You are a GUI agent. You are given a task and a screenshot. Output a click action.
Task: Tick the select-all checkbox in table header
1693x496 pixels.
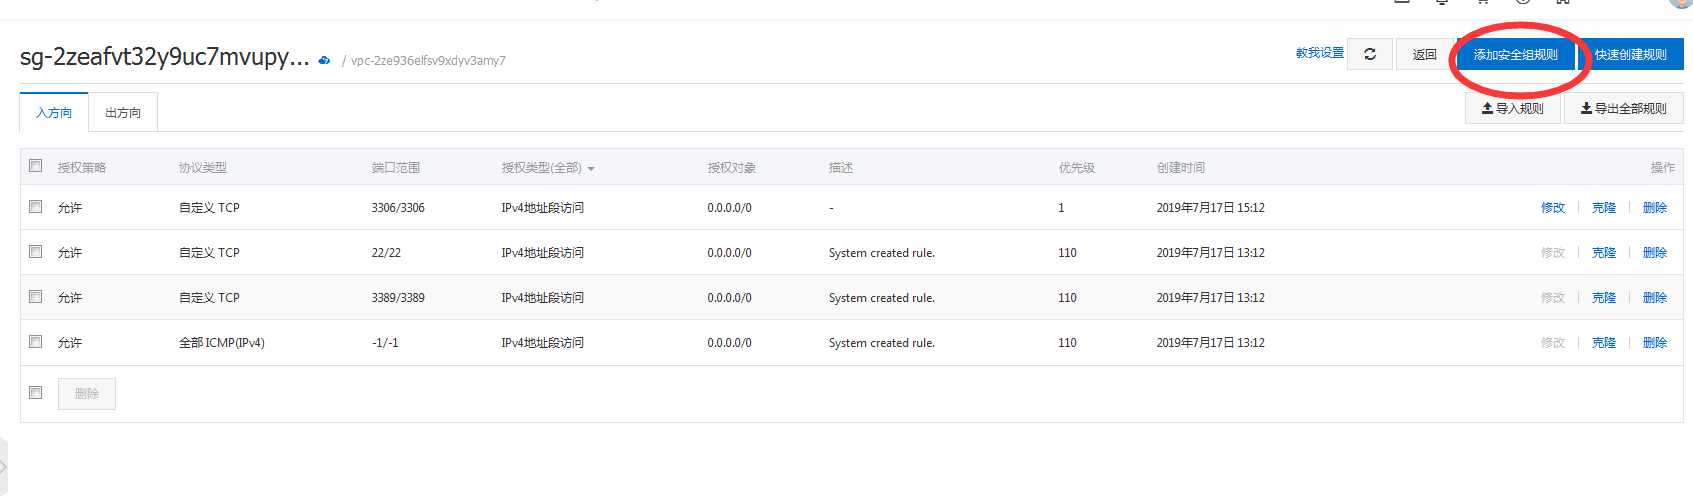[36, 166]
